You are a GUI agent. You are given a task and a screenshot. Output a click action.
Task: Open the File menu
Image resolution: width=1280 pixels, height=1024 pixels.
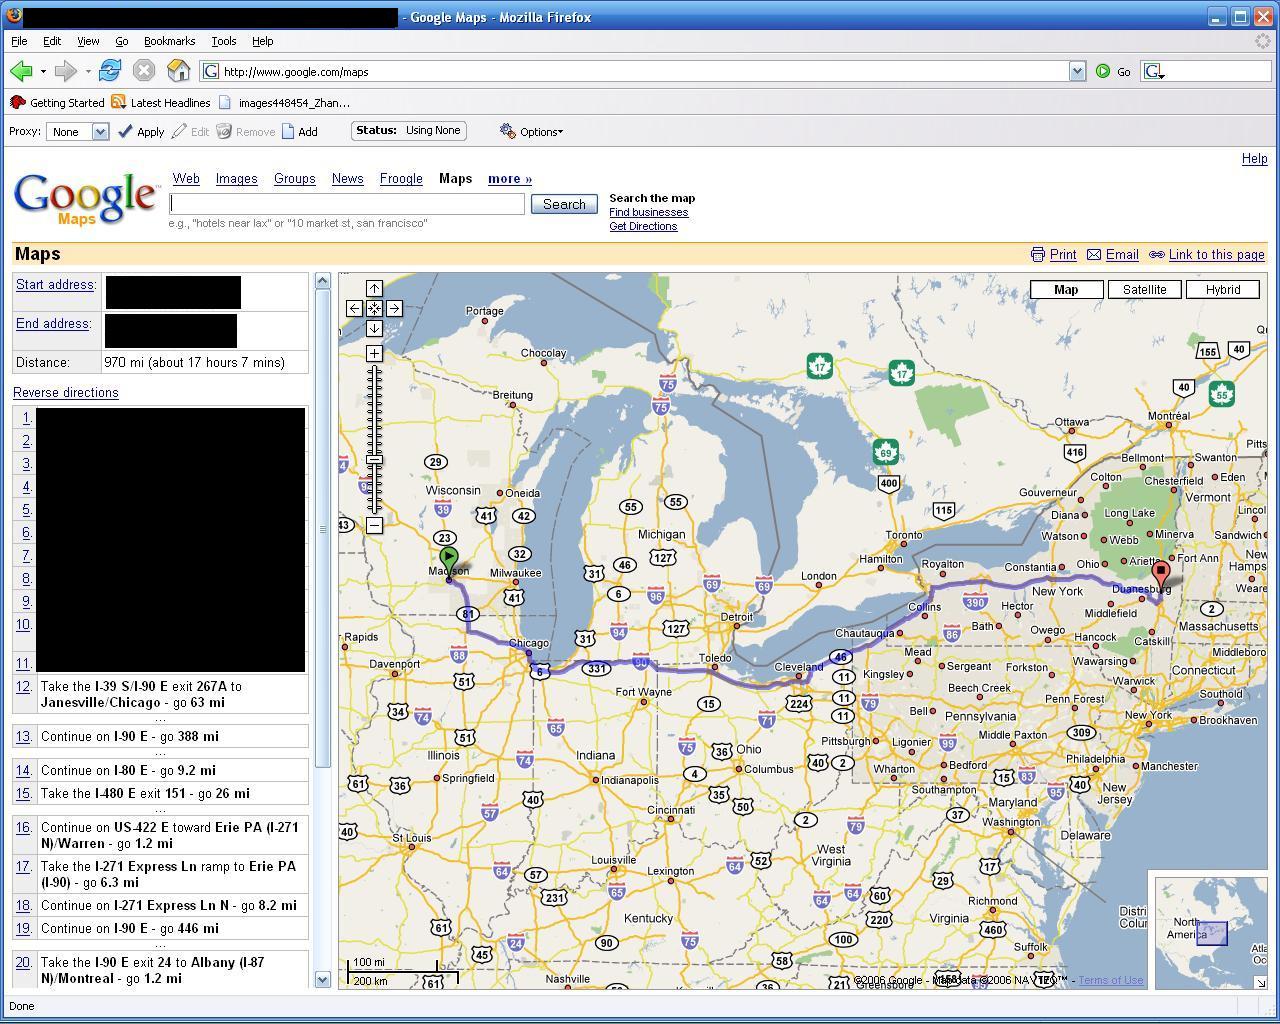pyautogui.click(x=19, y=41)
